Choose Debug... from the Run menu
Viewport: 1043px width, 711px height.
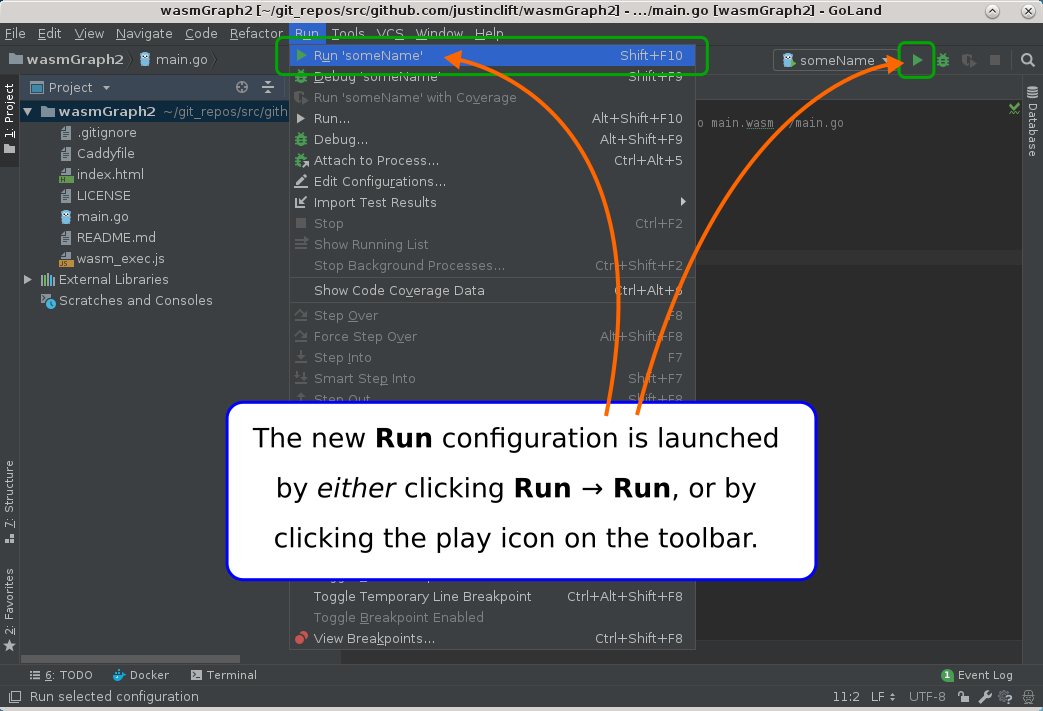[492, 140]
